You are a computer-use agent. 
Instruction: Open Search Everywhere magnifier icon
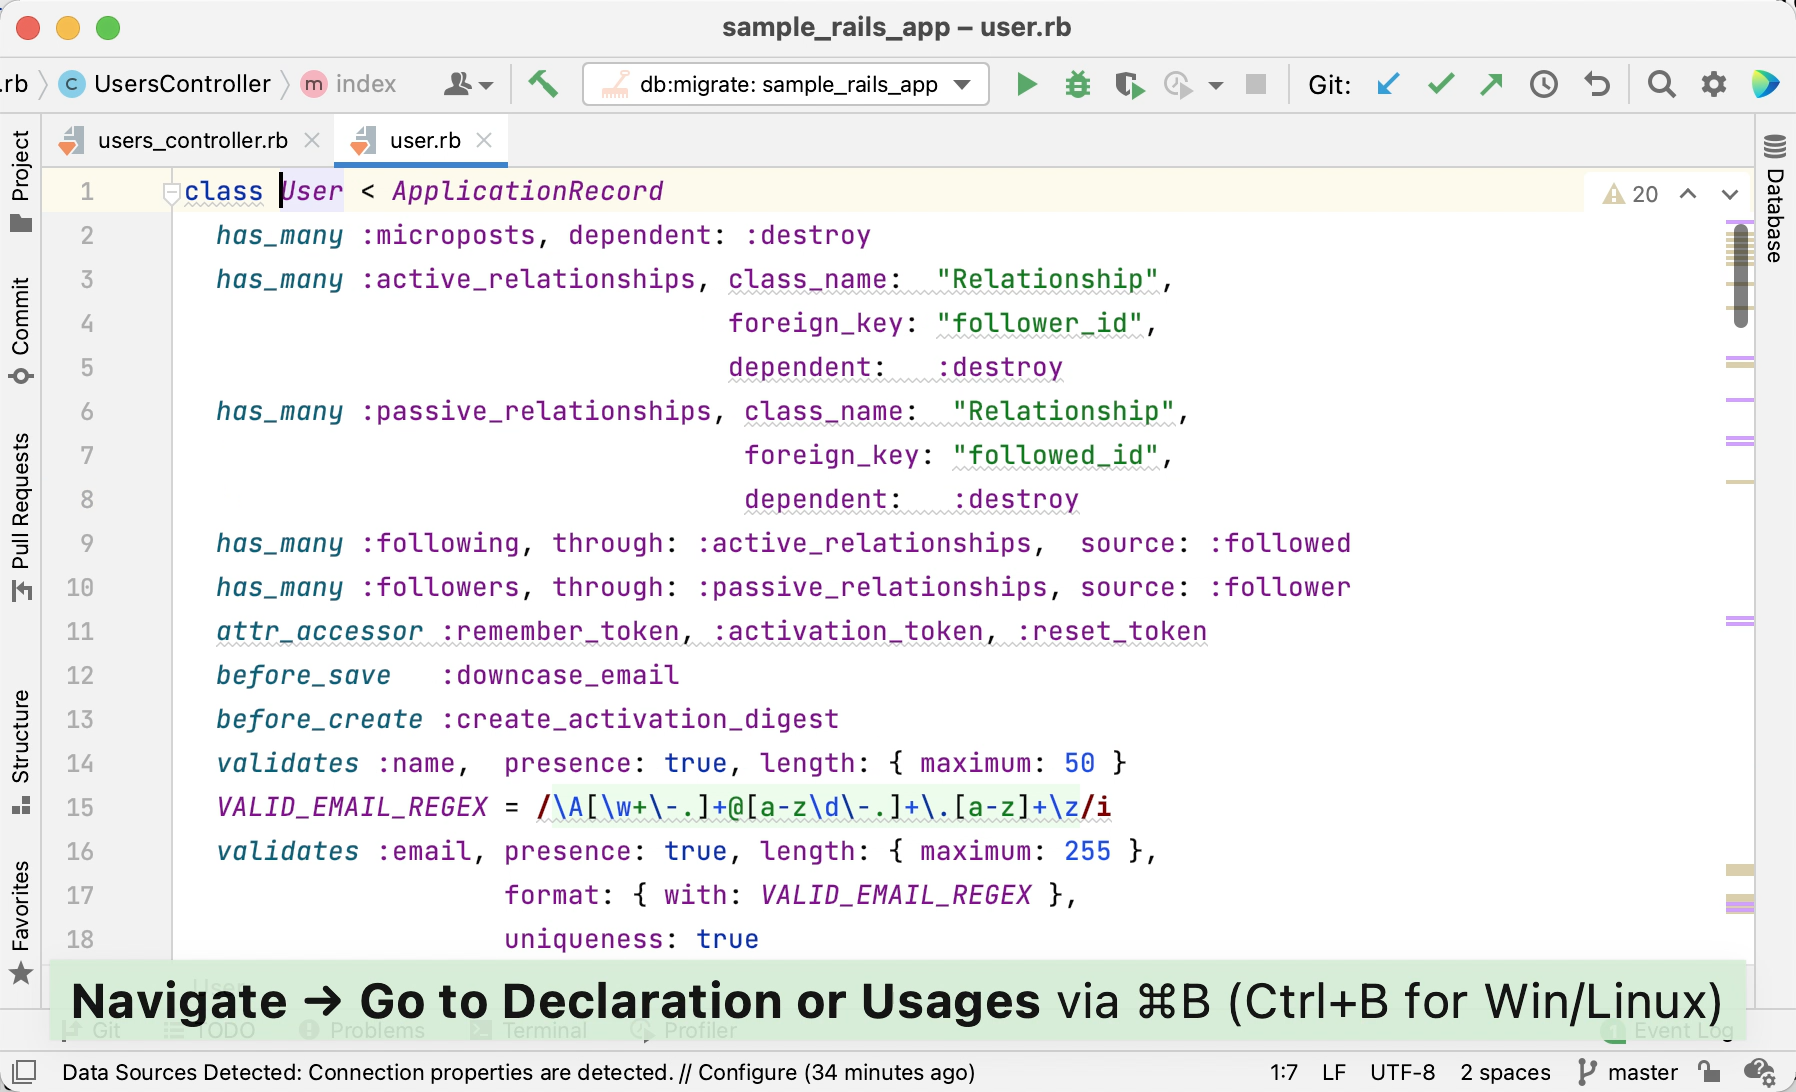coord(1661,85)
